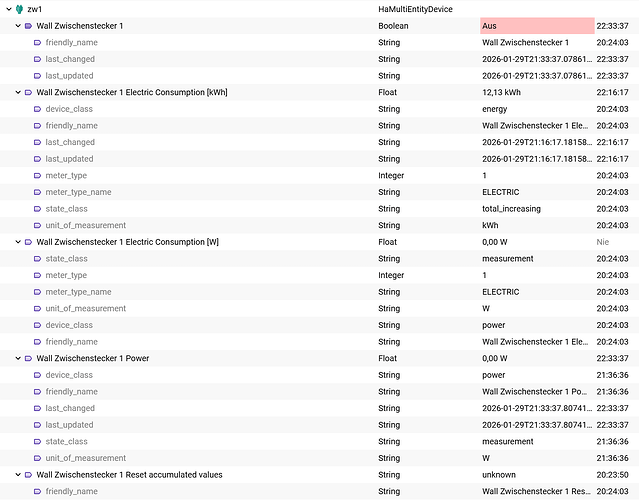Viewport: 639px width, 500px height.
Task: Select the unknown value of Reset row
Action: [499, 475]
